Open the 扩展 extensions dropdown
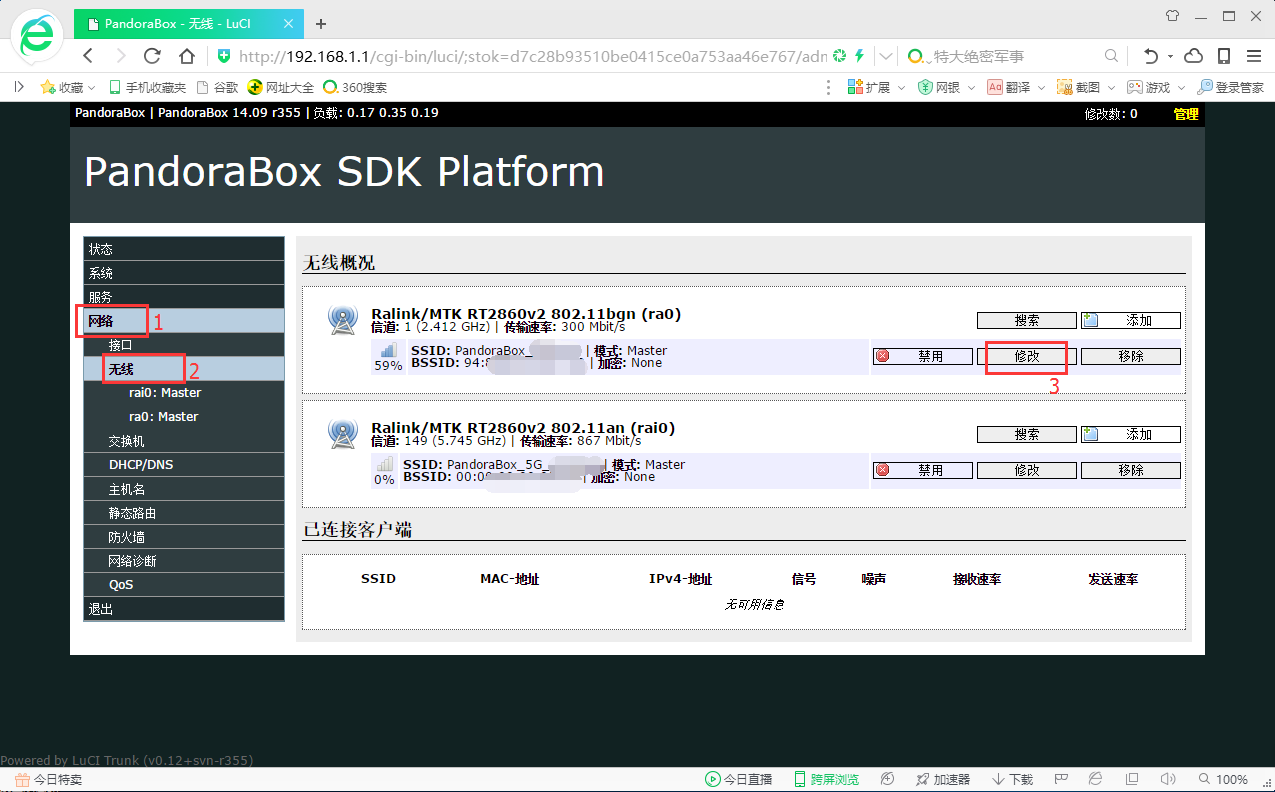Image resolution: width=1275 pixels, height=792 pixels. [x=876, y=87]
